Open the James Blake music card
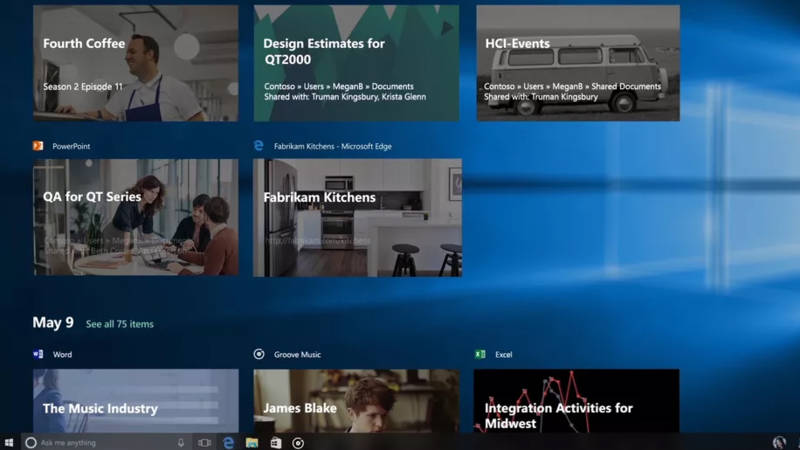The width and height of the screenshot is (800, 450). [x=356, y=401]
